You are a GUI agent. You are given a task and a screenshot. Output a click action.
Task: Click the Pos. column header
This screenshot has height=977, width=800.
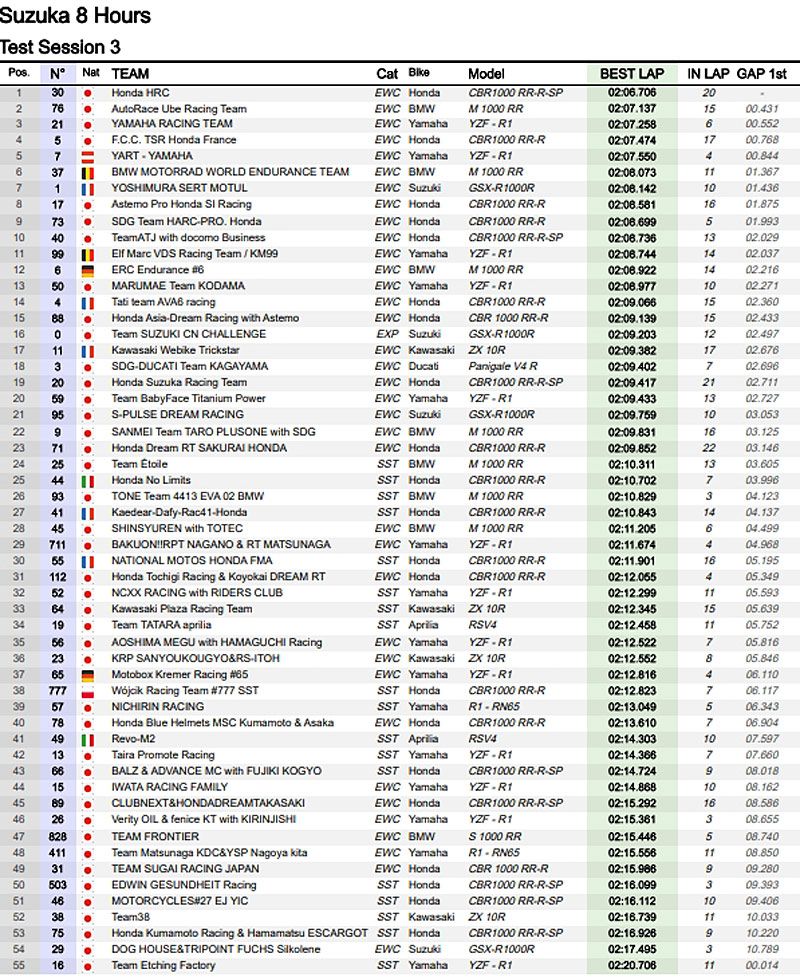(x=19, y=73)
